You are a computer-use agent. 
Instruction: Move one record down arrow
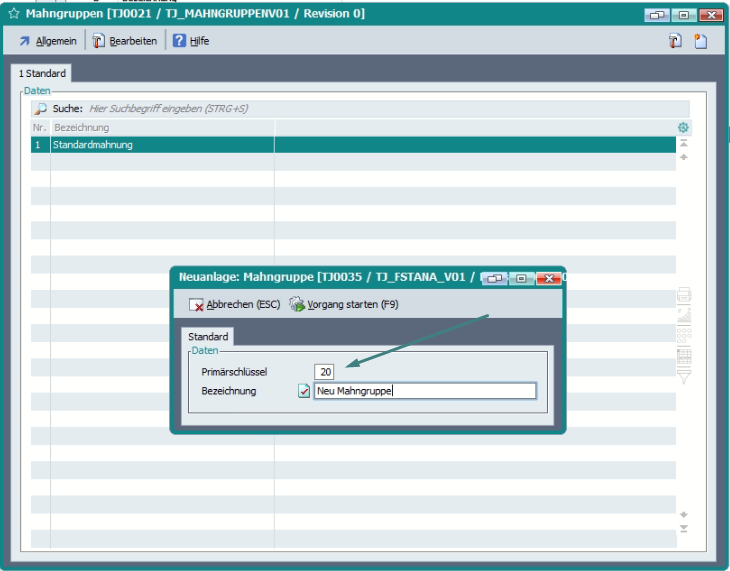tap(684, 514)
